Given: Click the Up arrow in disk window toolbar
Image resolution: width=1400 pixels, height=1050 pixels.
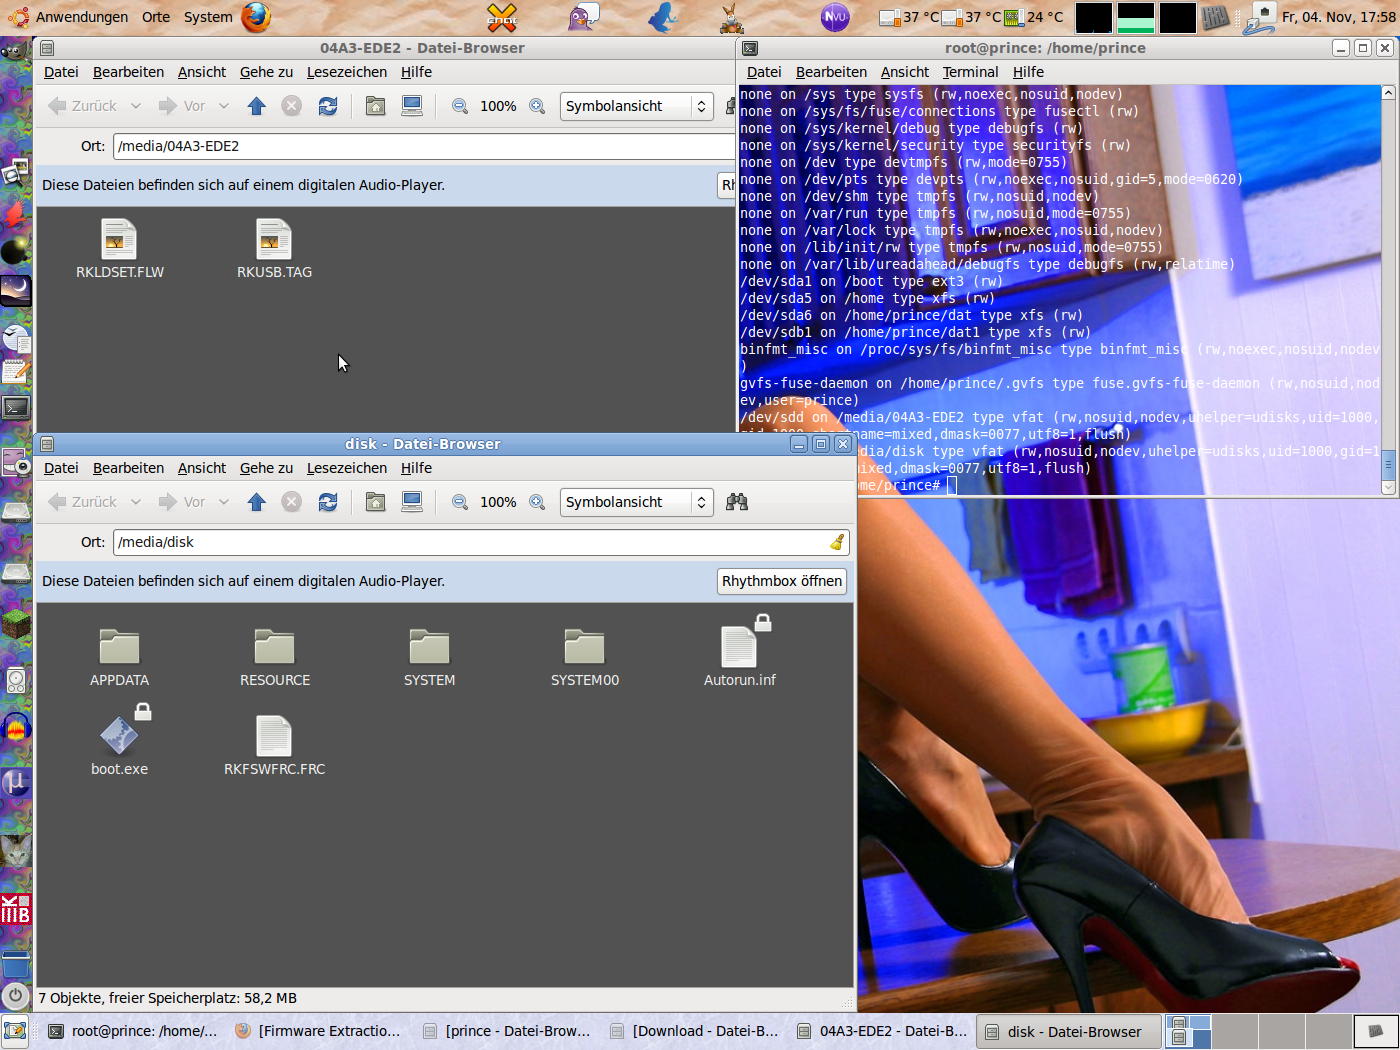Looking at the screenshot, I should pyautogui.click(x=257, y=502).
